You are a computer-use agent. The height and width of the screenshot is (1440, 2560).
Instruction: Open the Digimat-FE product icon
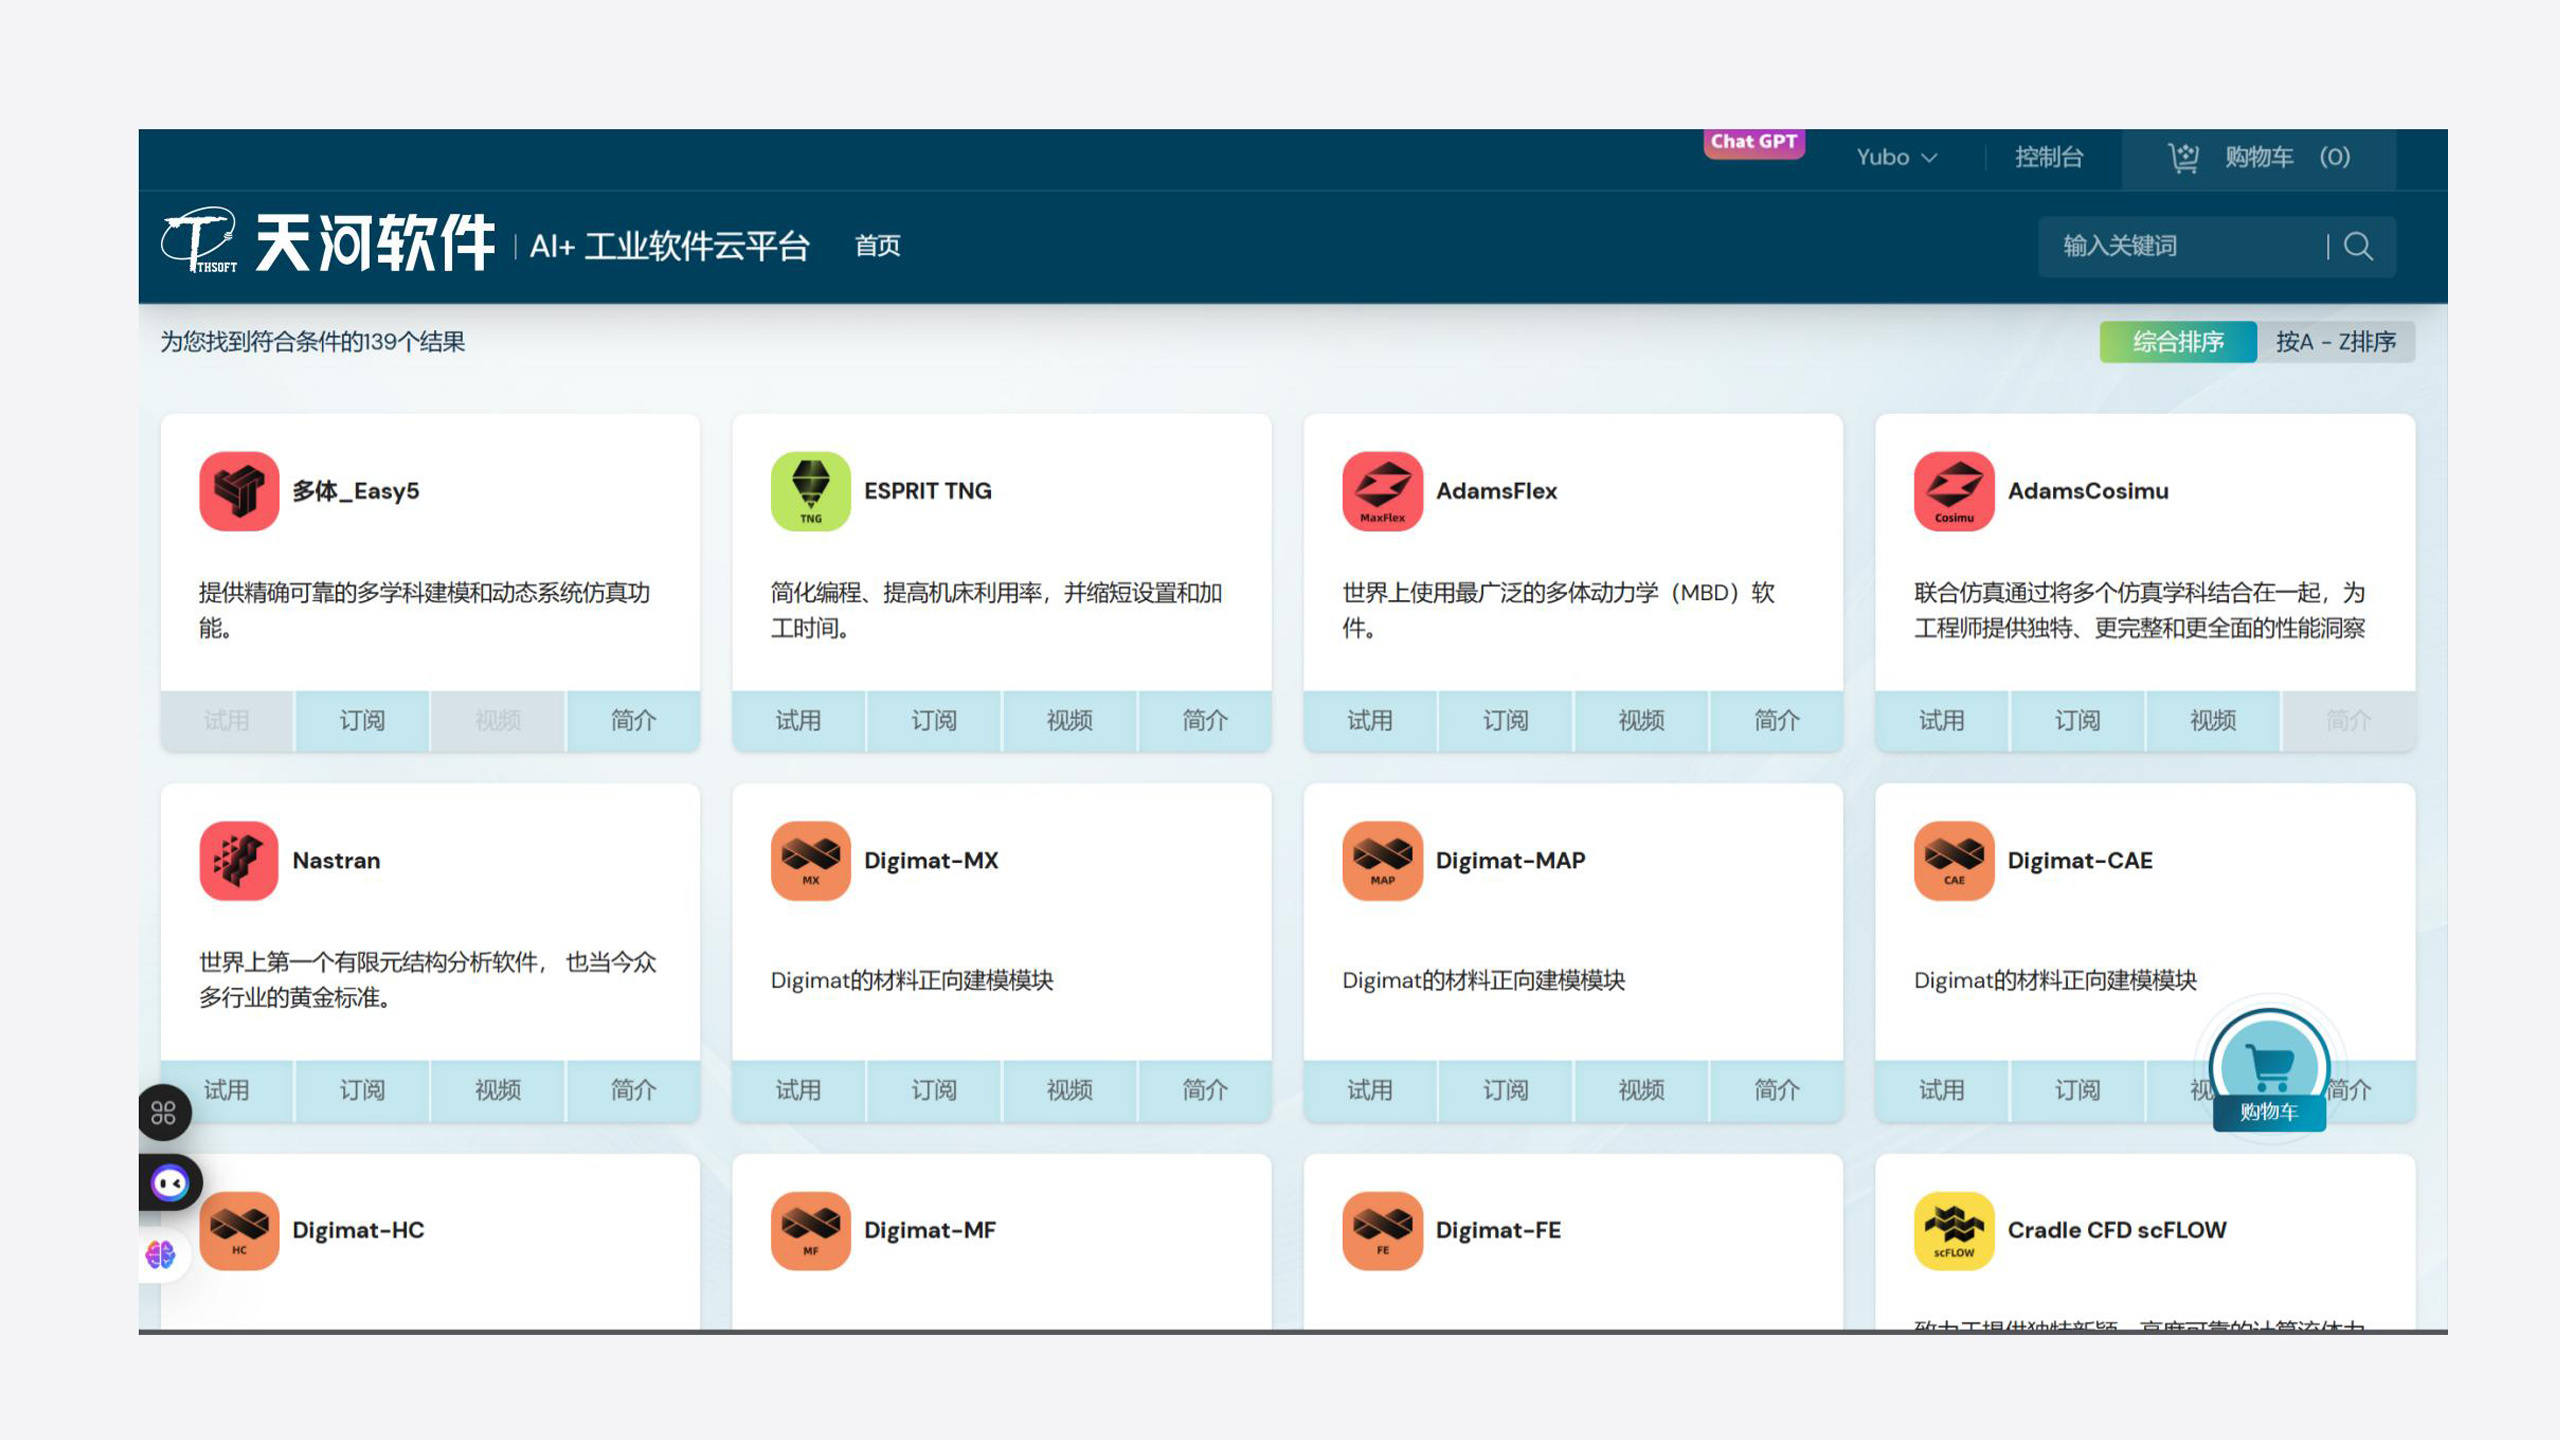[1383, 1231]
